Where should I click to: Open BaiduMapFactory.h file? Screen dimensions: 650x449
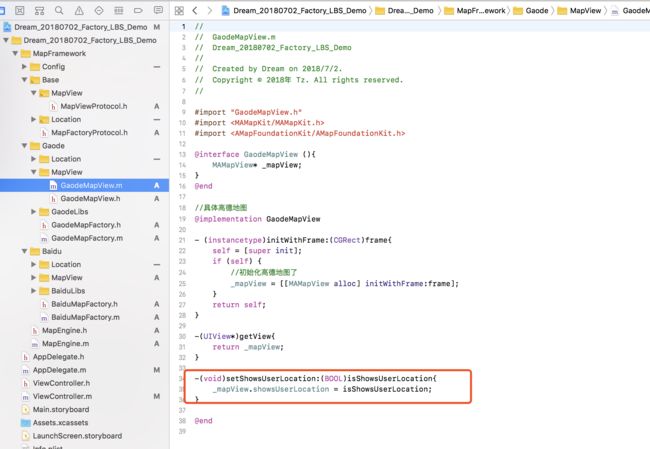[x=84, y=304]
